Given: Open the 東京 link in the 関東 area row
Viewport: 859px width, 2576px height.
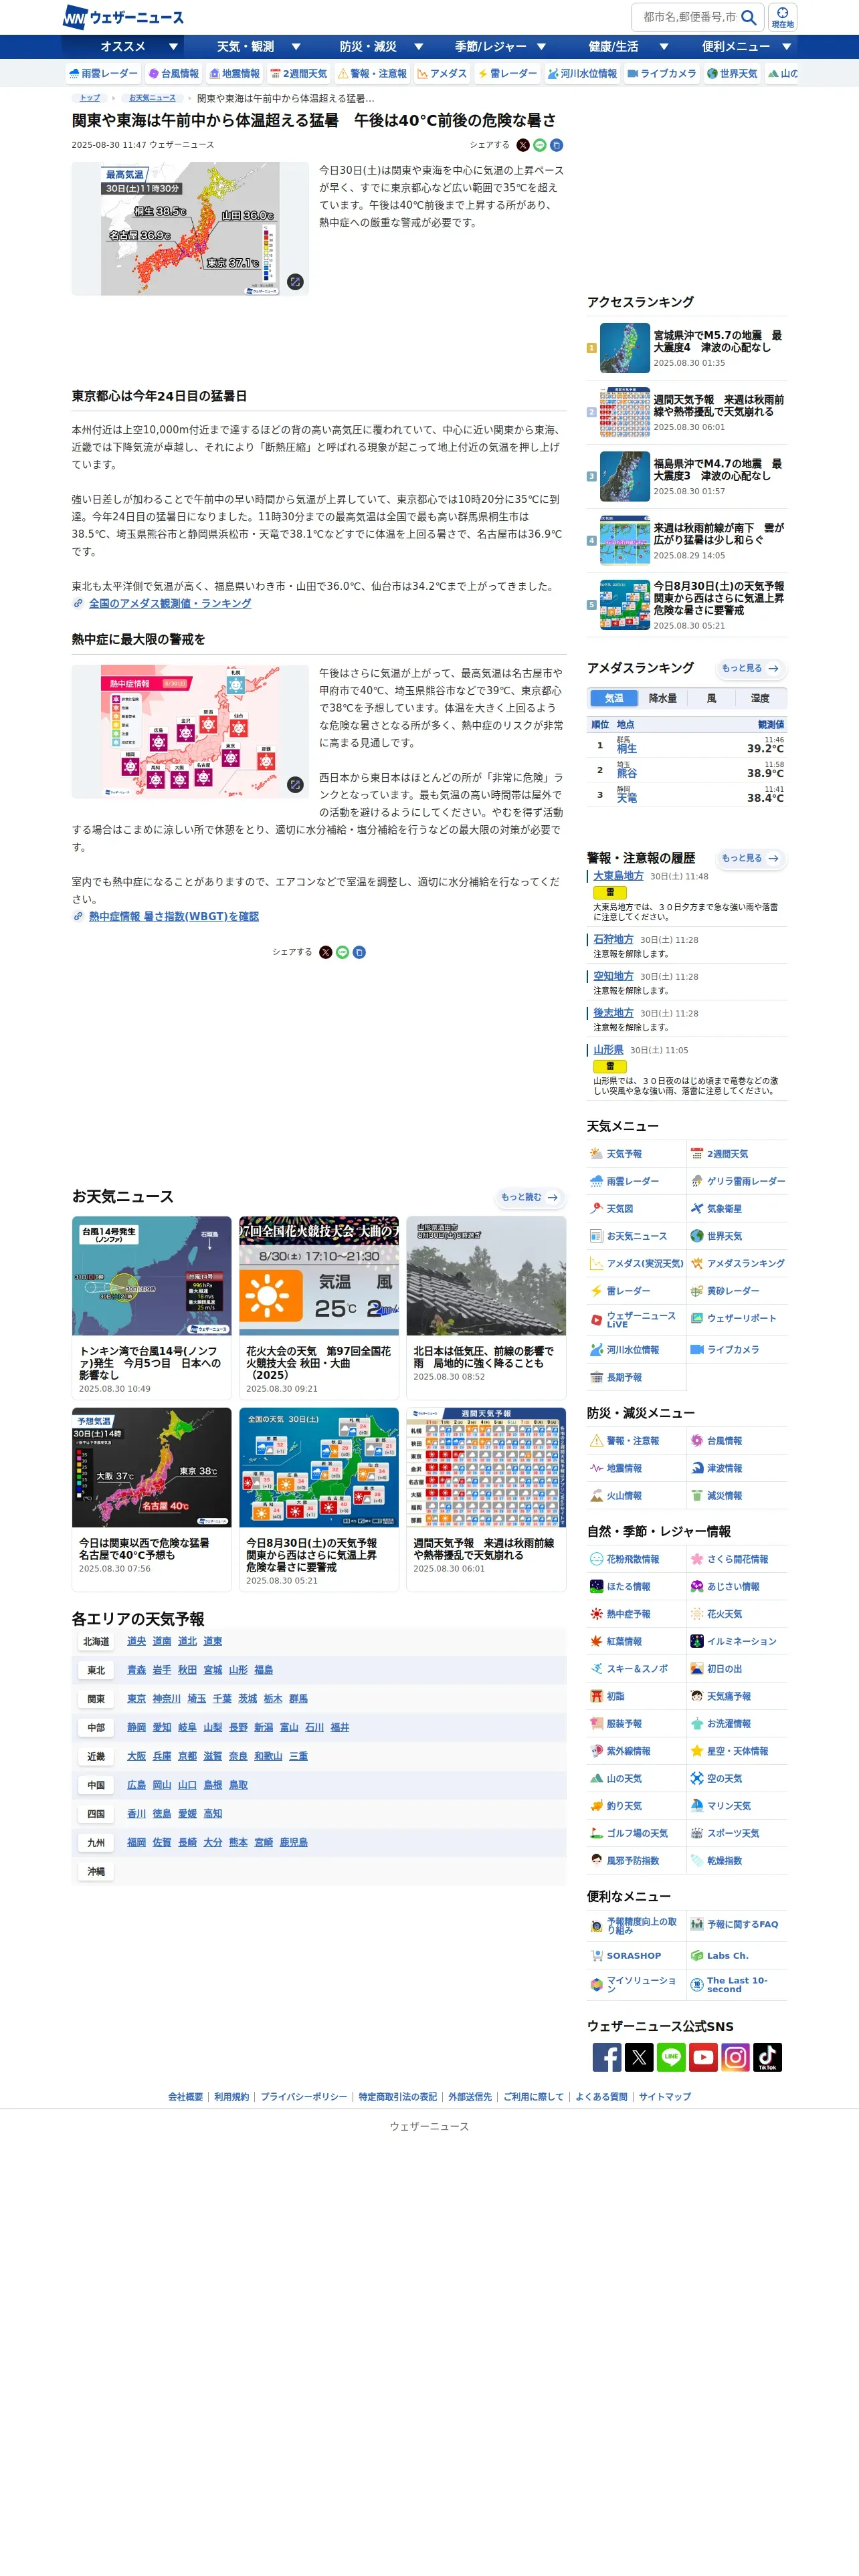Looking at the screenshot, I should (136, 1698).
